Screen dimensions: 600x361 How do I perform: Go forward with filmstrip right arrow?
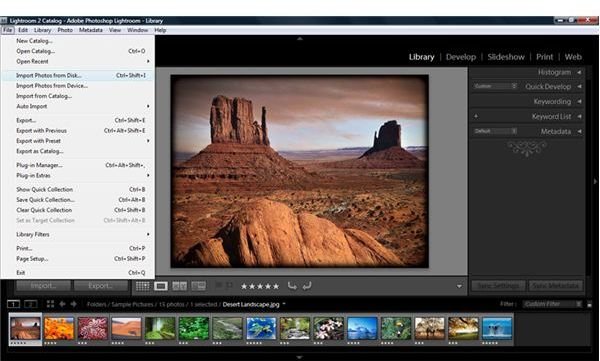pyautogui.click(x=73, y=304)
